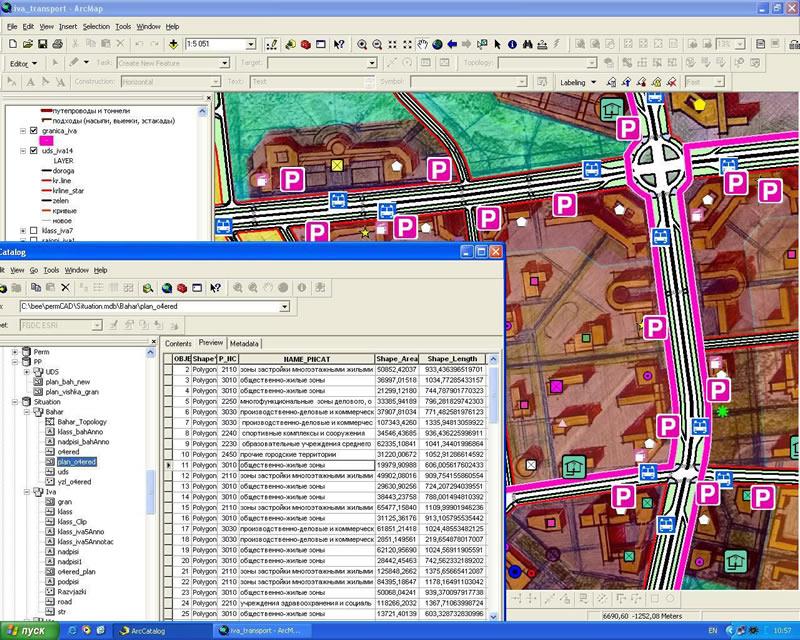Click the Save map document icon

point(41,45)
